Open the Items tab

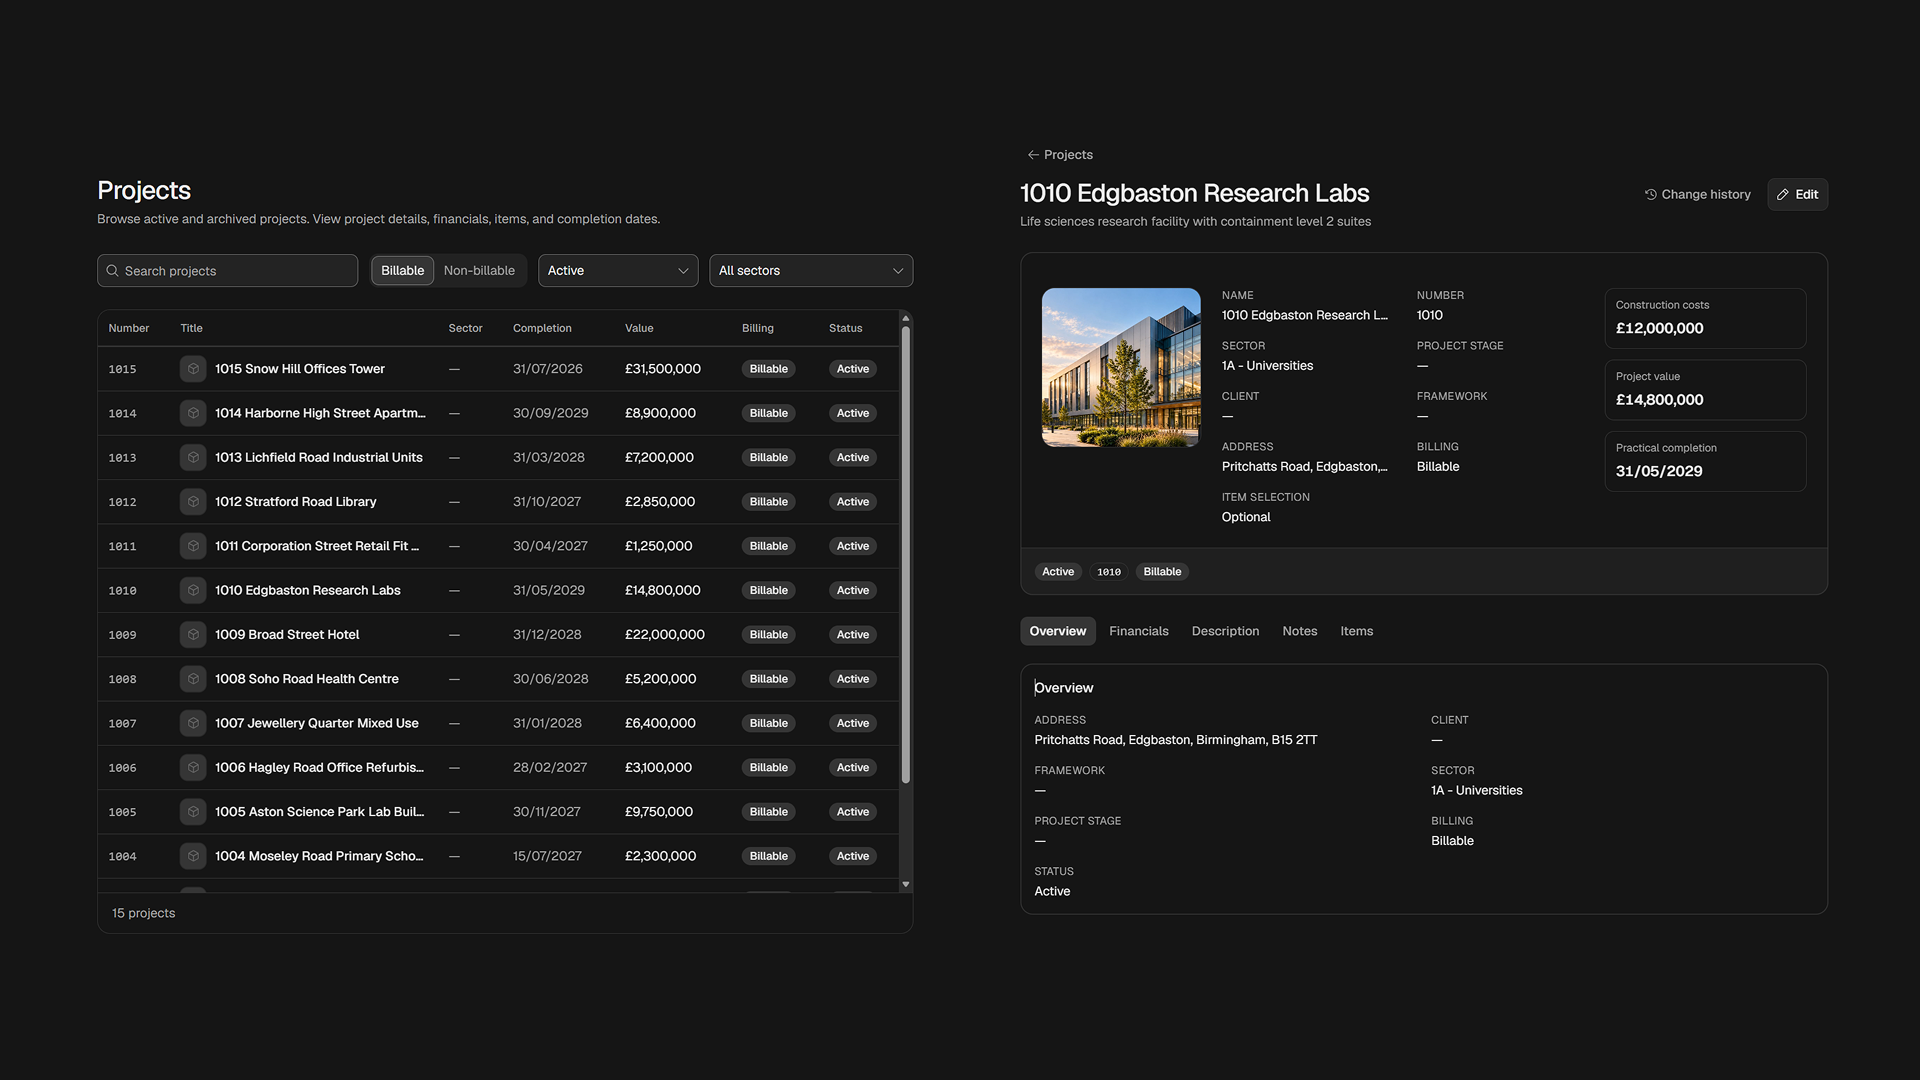coord(1357,631)
